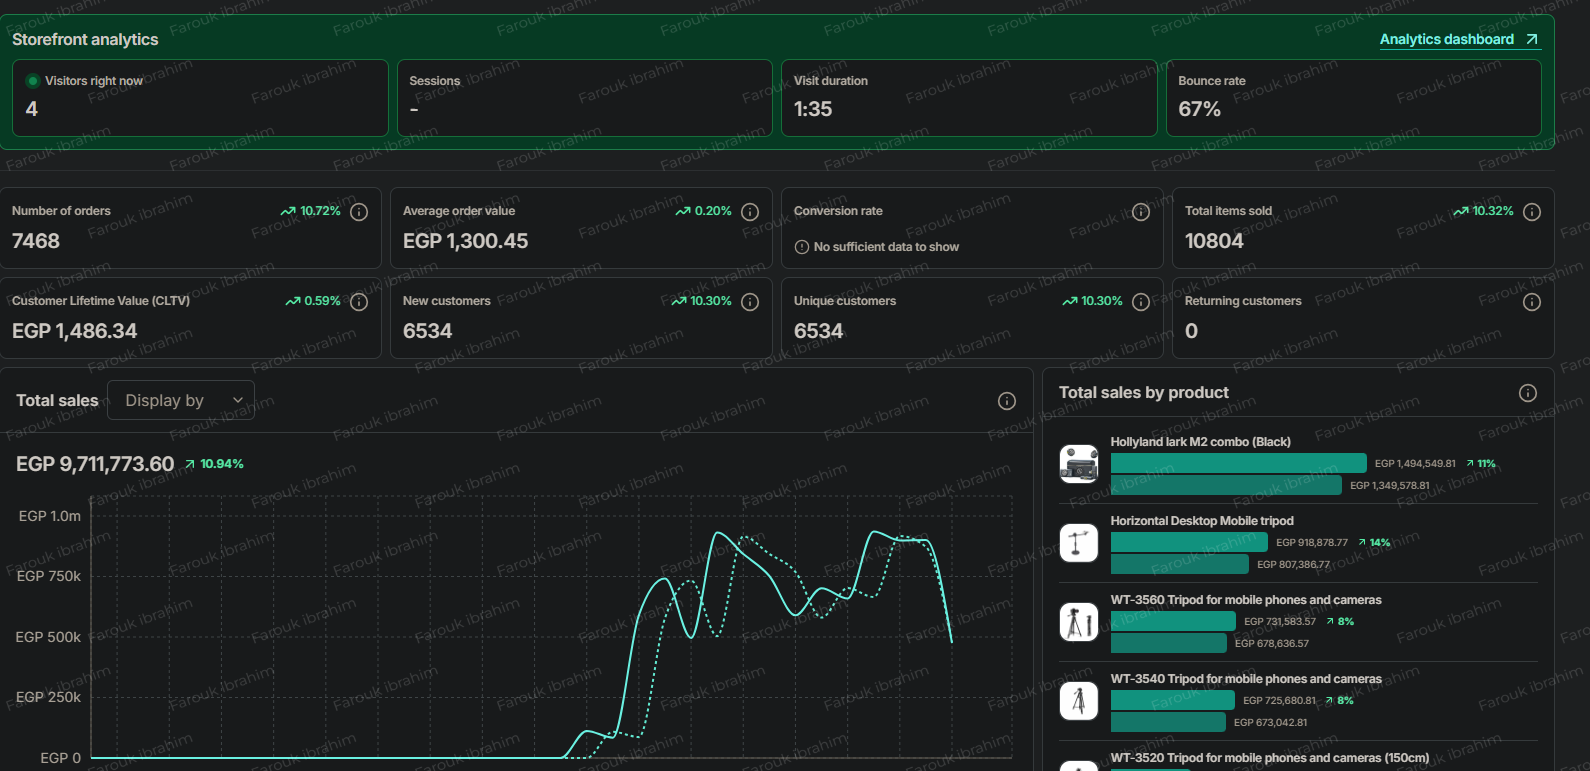The image size is (1590, 771).
Task: Click WT-3540 bar EGP 725,680.81
Action: [x=1173, y=700]
